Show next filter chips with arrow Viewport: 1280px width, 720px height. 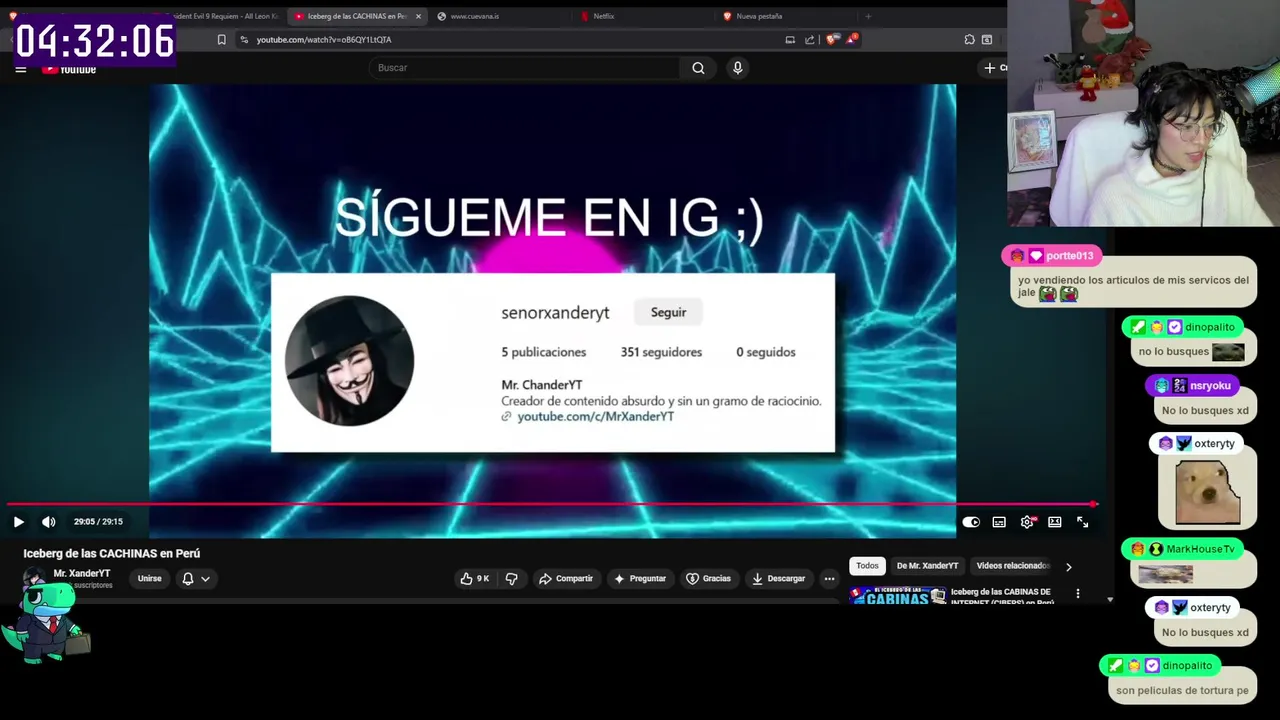point(1068,567)
